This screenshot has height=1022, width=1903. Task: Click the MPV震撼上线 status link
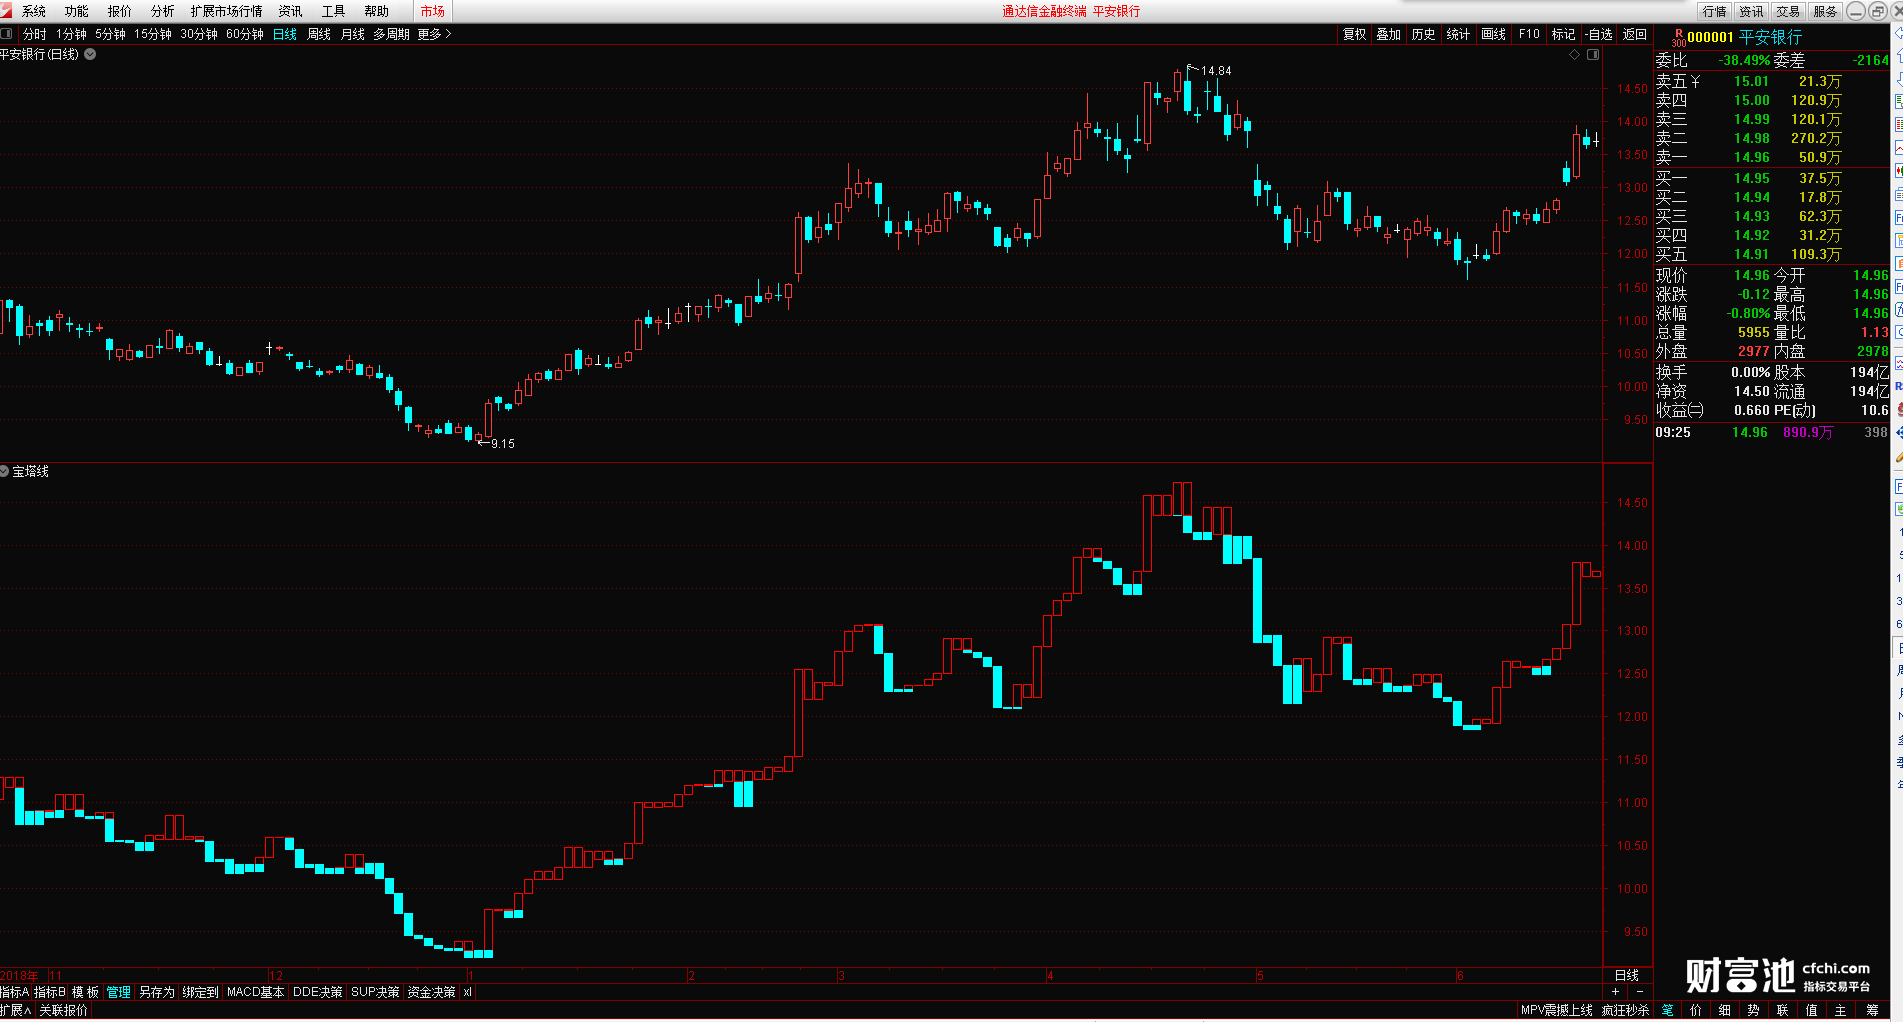tap(1556, 1010)
